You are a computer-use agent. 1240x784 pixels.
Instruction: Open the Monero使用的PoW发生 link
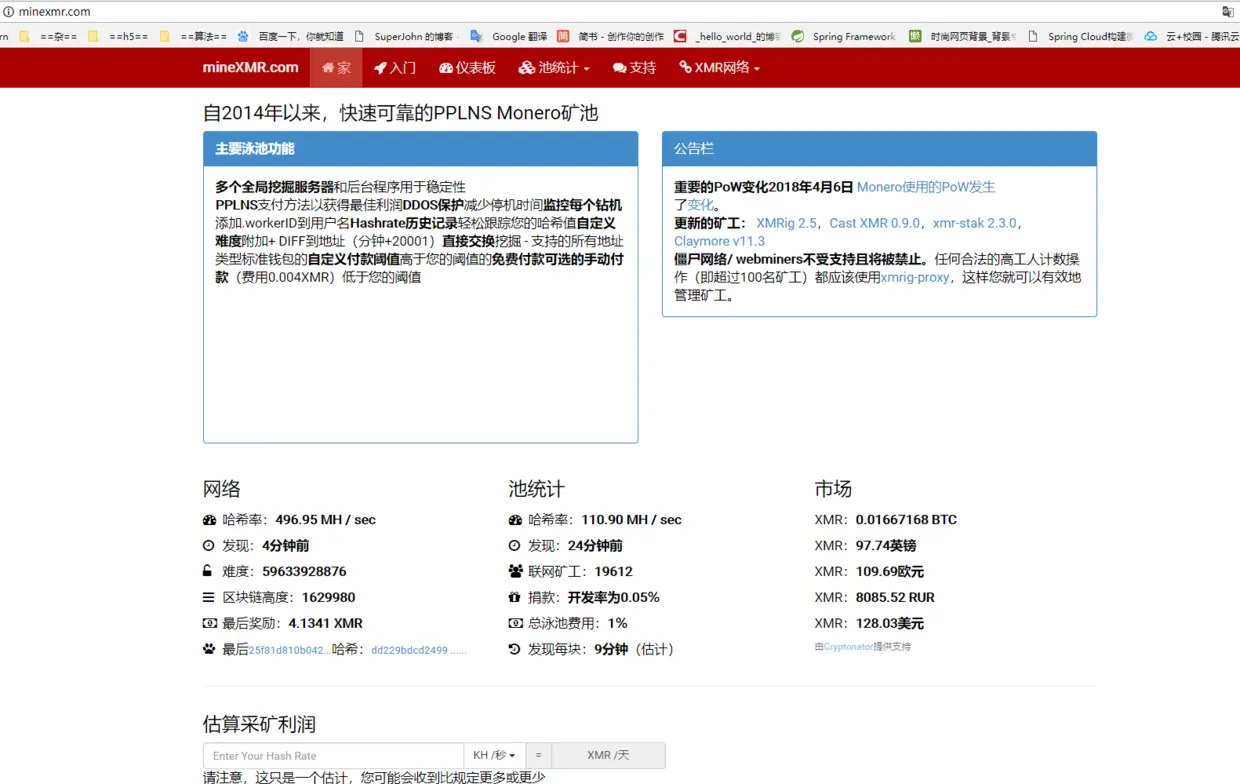click(x=926, y=187)
